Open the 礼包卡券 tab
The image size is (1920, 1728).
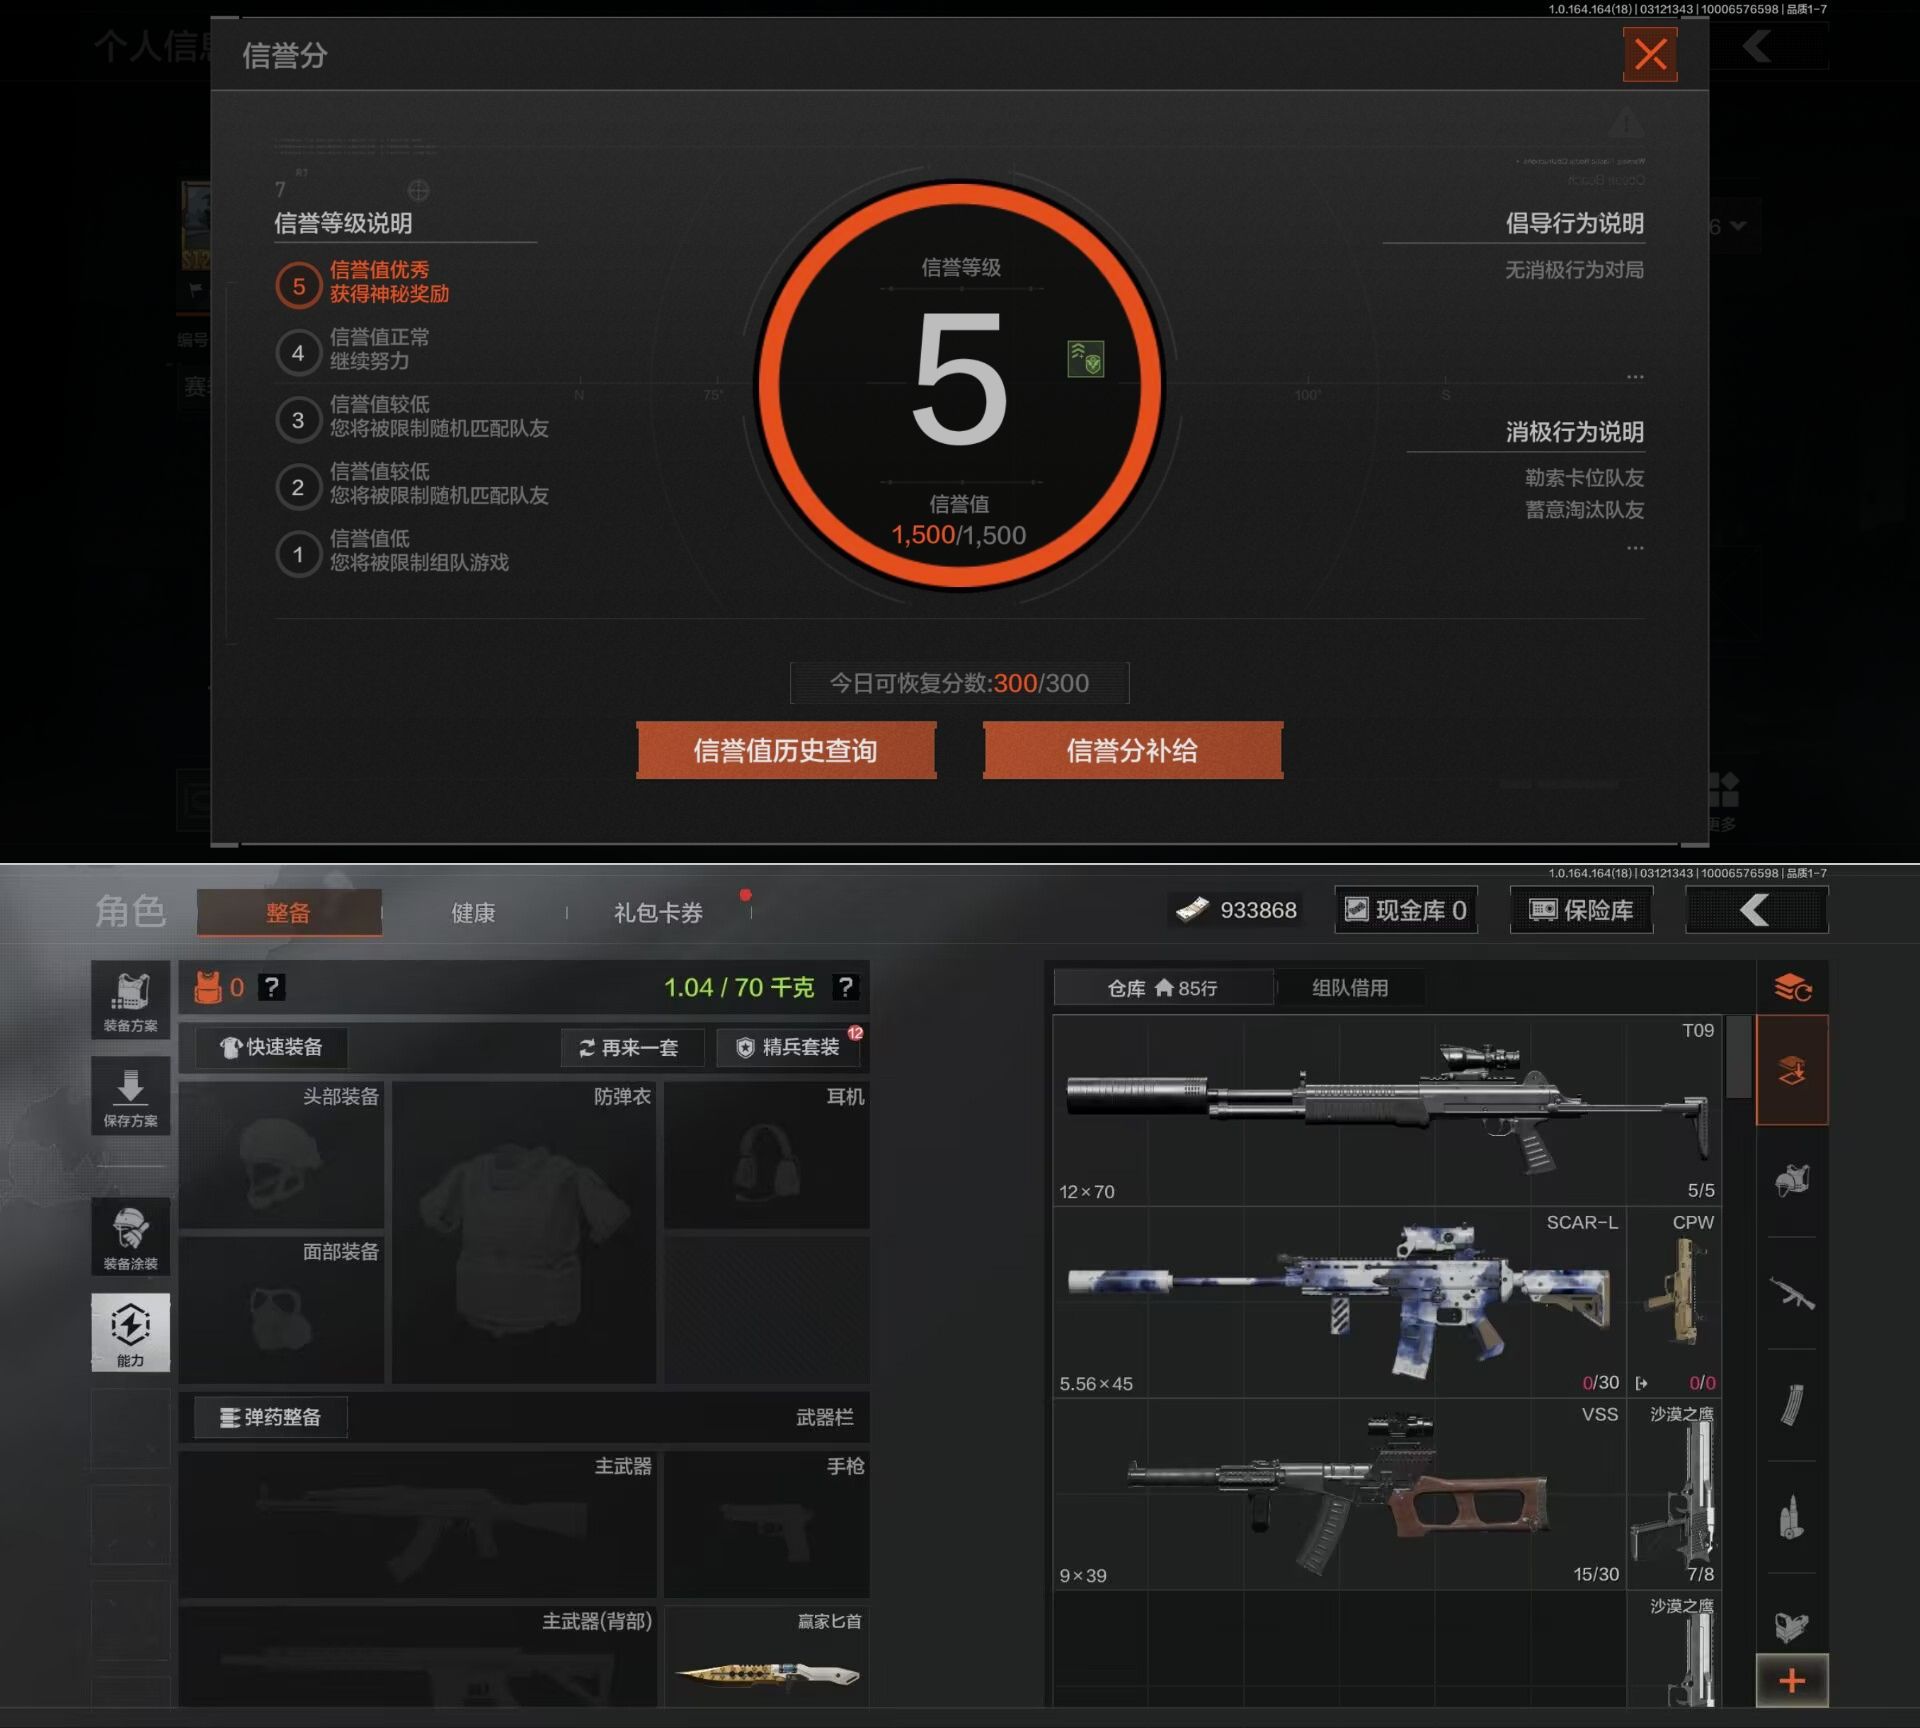[658, 912]
